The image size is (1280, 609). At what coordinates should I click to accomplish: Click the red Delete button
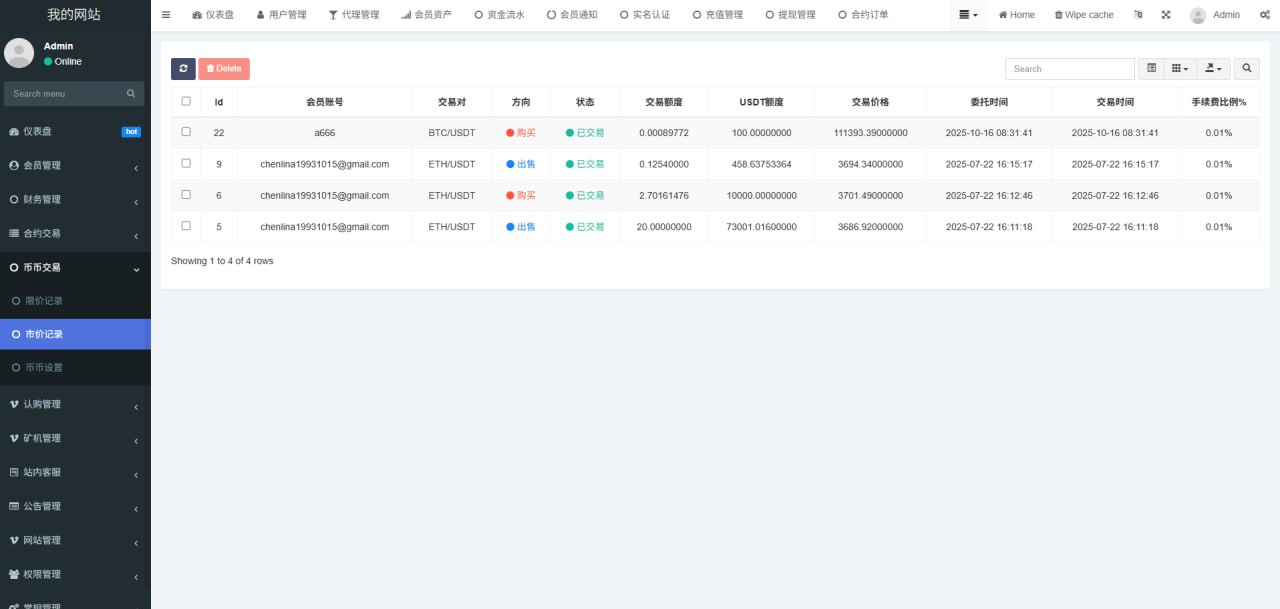pyautogui.click(x=224, y=69)
